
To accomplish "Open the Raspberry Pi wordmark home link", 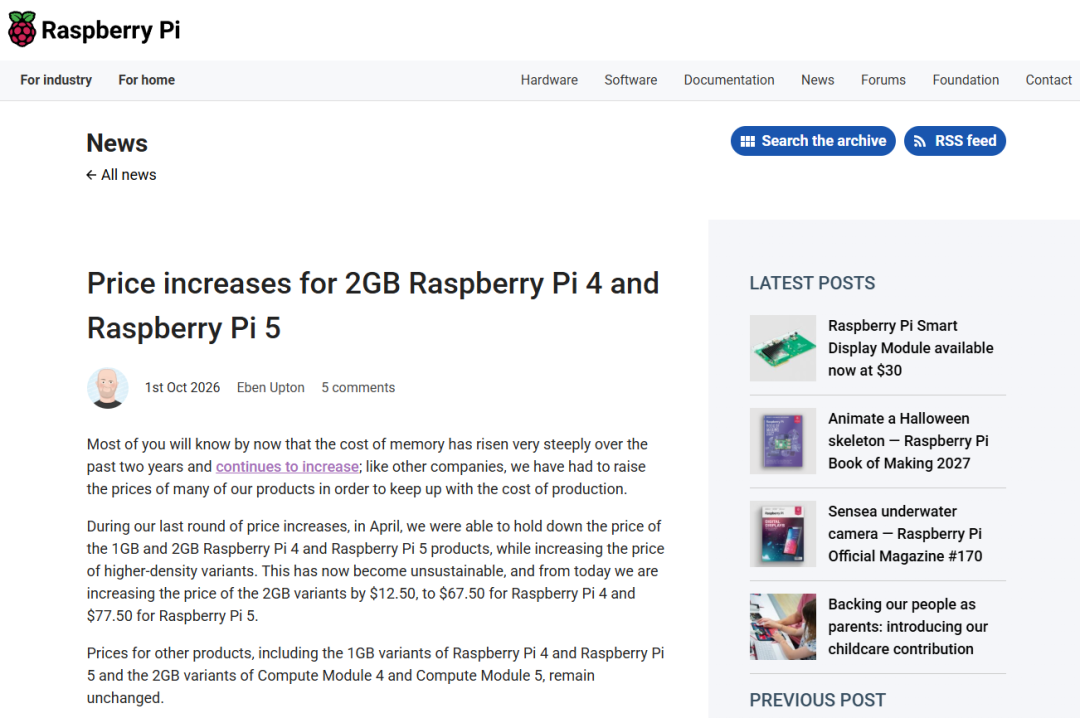I will pos(110,30).
